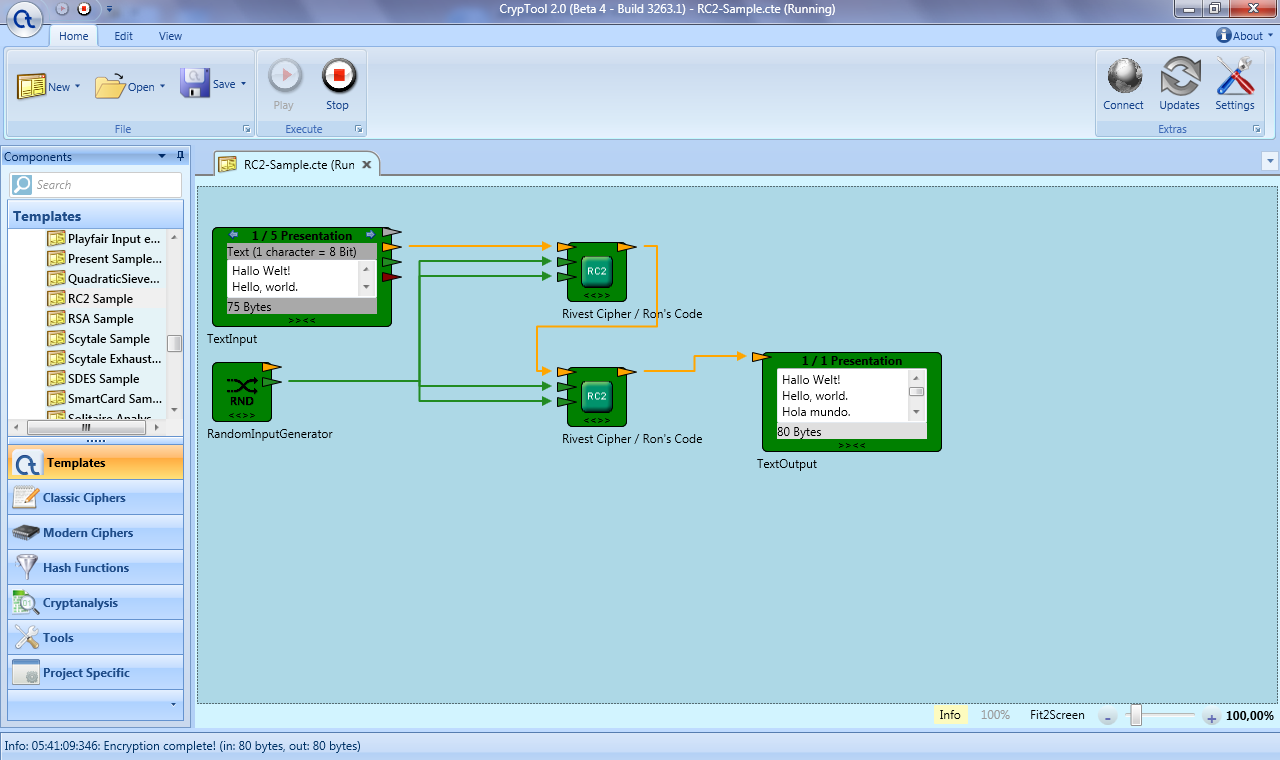
Task: Select the RC2 Sample template
Action: click(100, 299)
